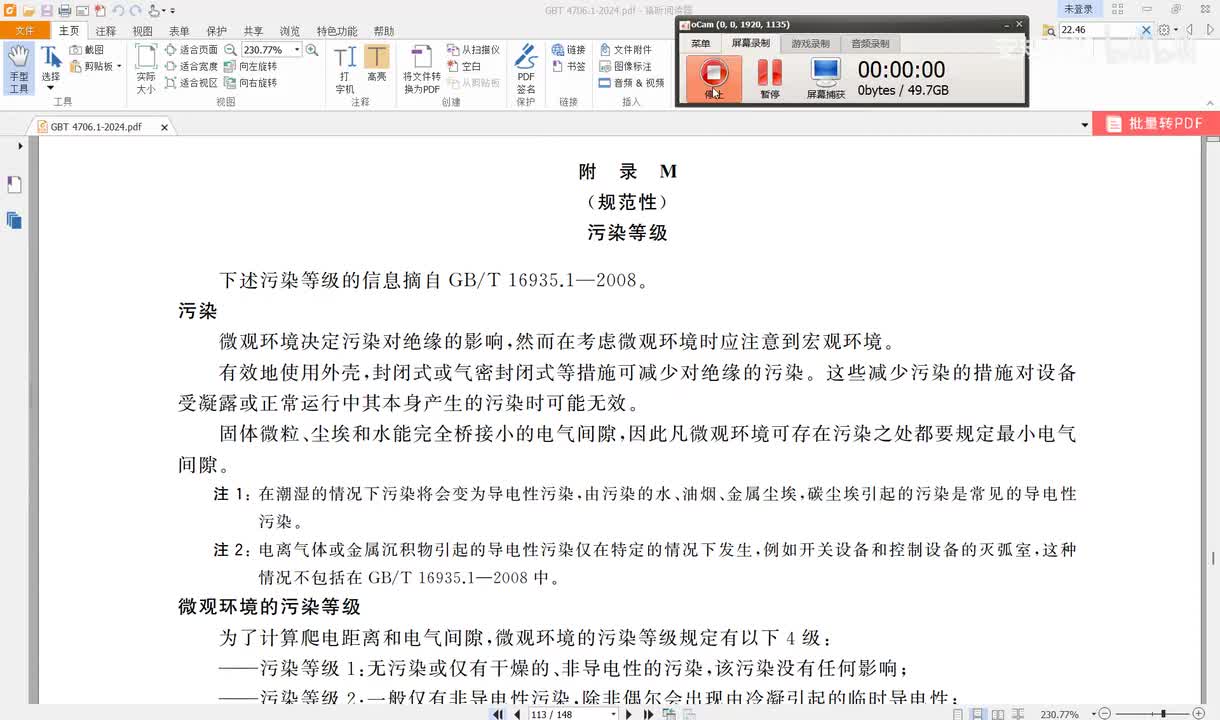Rotate view left (向左旋转)
The width and height of the screenshot is (1220, 720).
[x=251, y=66]
